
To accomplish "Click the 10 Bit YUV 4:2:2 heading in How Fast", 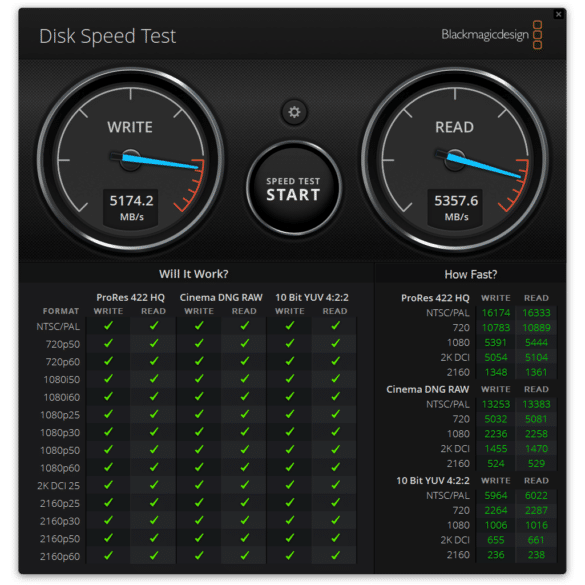I will click(433, 481).
